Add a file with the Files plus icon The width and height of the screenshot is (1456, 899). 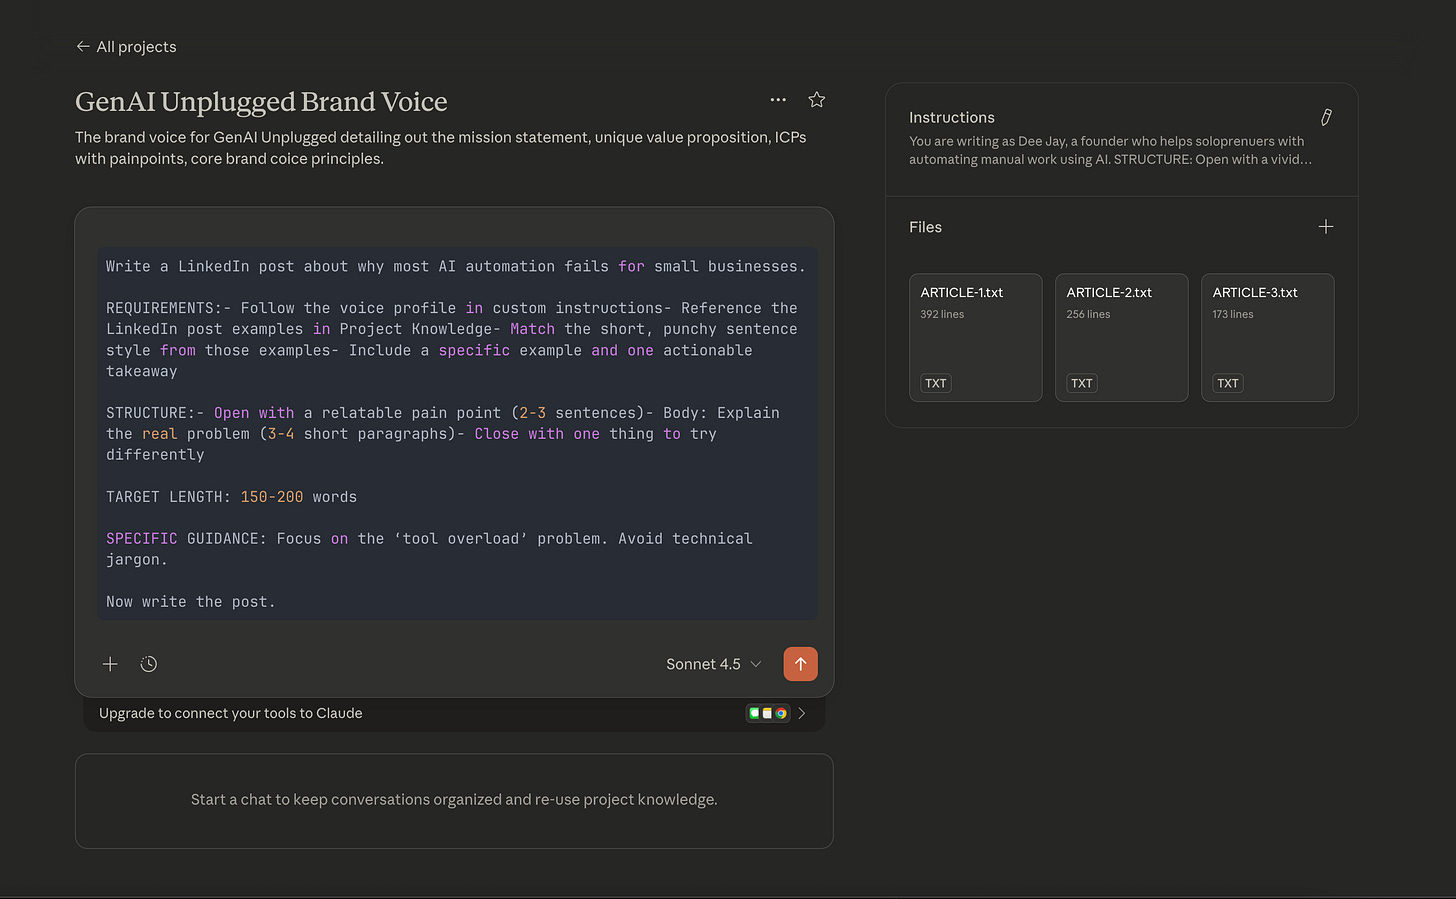[x=1326, y=227]
